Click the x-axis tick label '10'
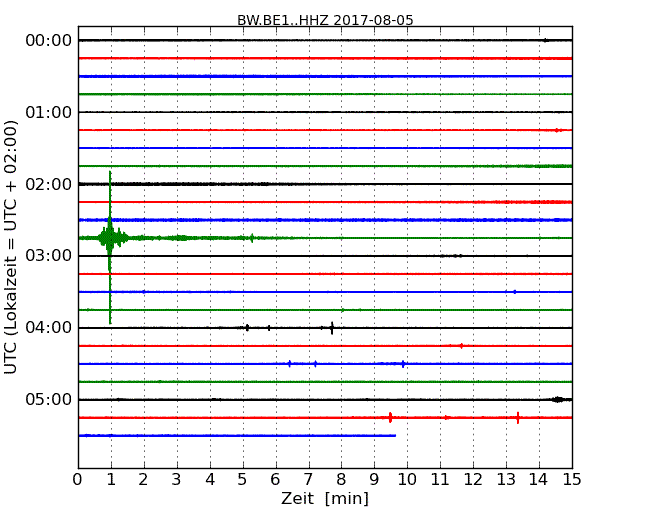The width and height of the screenshot is (650, 520). click(407, 480)
